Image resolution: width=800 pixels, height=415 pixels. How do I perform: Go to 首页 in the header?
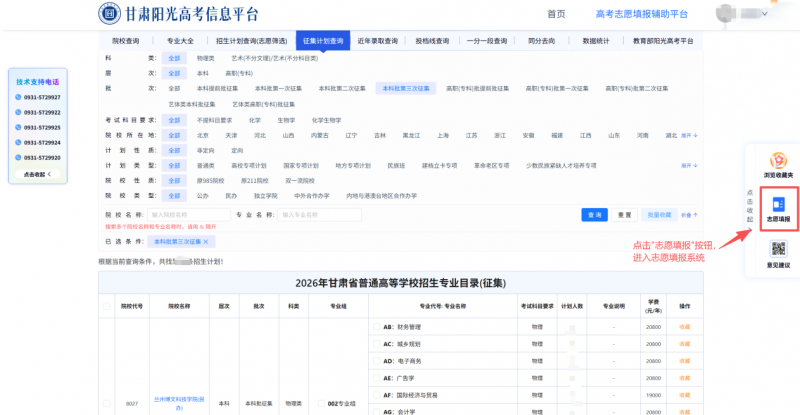click(x=556, y=14)
